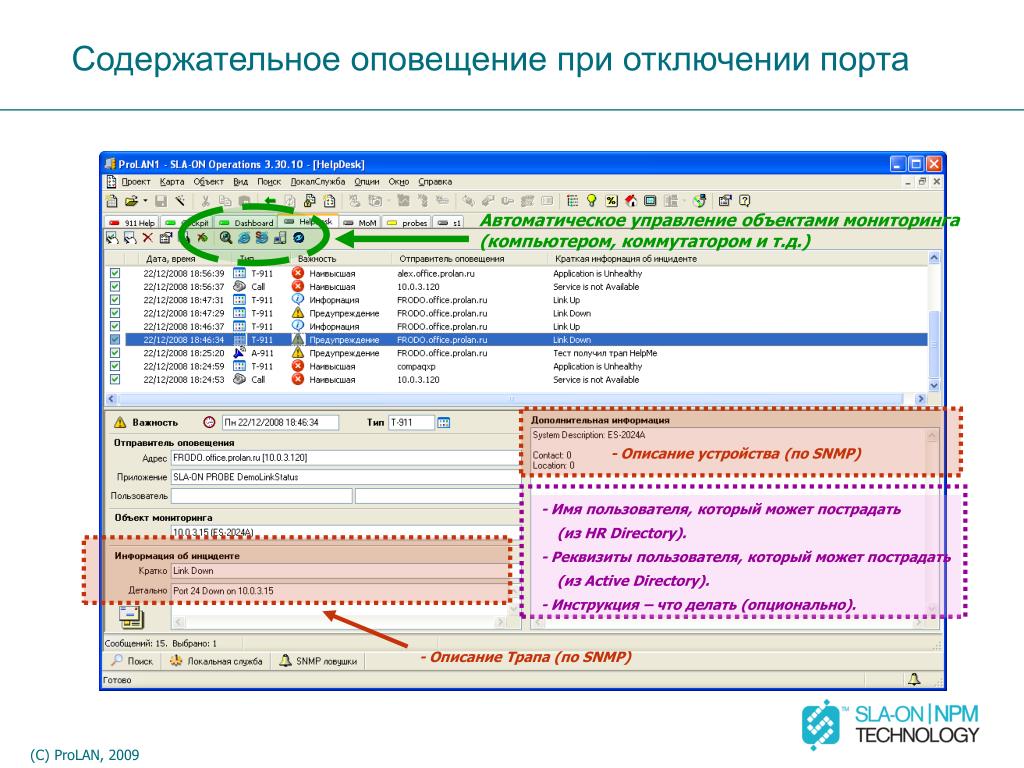Click the yellow light bulb toolbar icon
Screen dimensions: 1024x768
coord(592,200)
